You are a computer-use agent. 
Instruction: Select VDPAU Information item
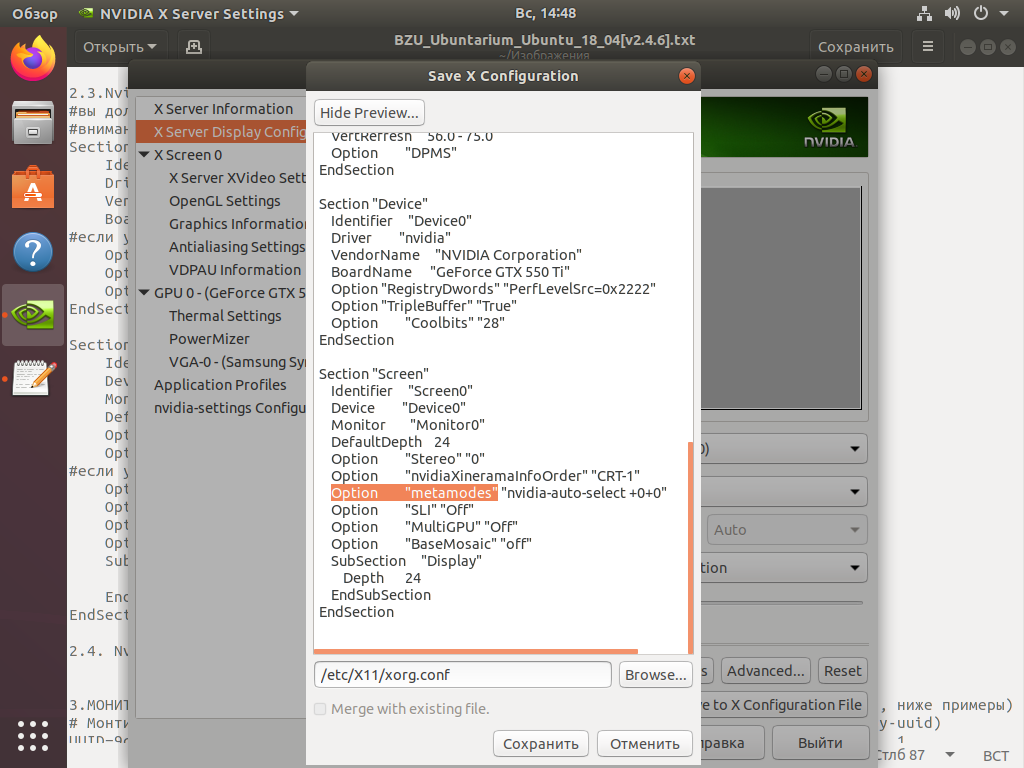point(235,270)
